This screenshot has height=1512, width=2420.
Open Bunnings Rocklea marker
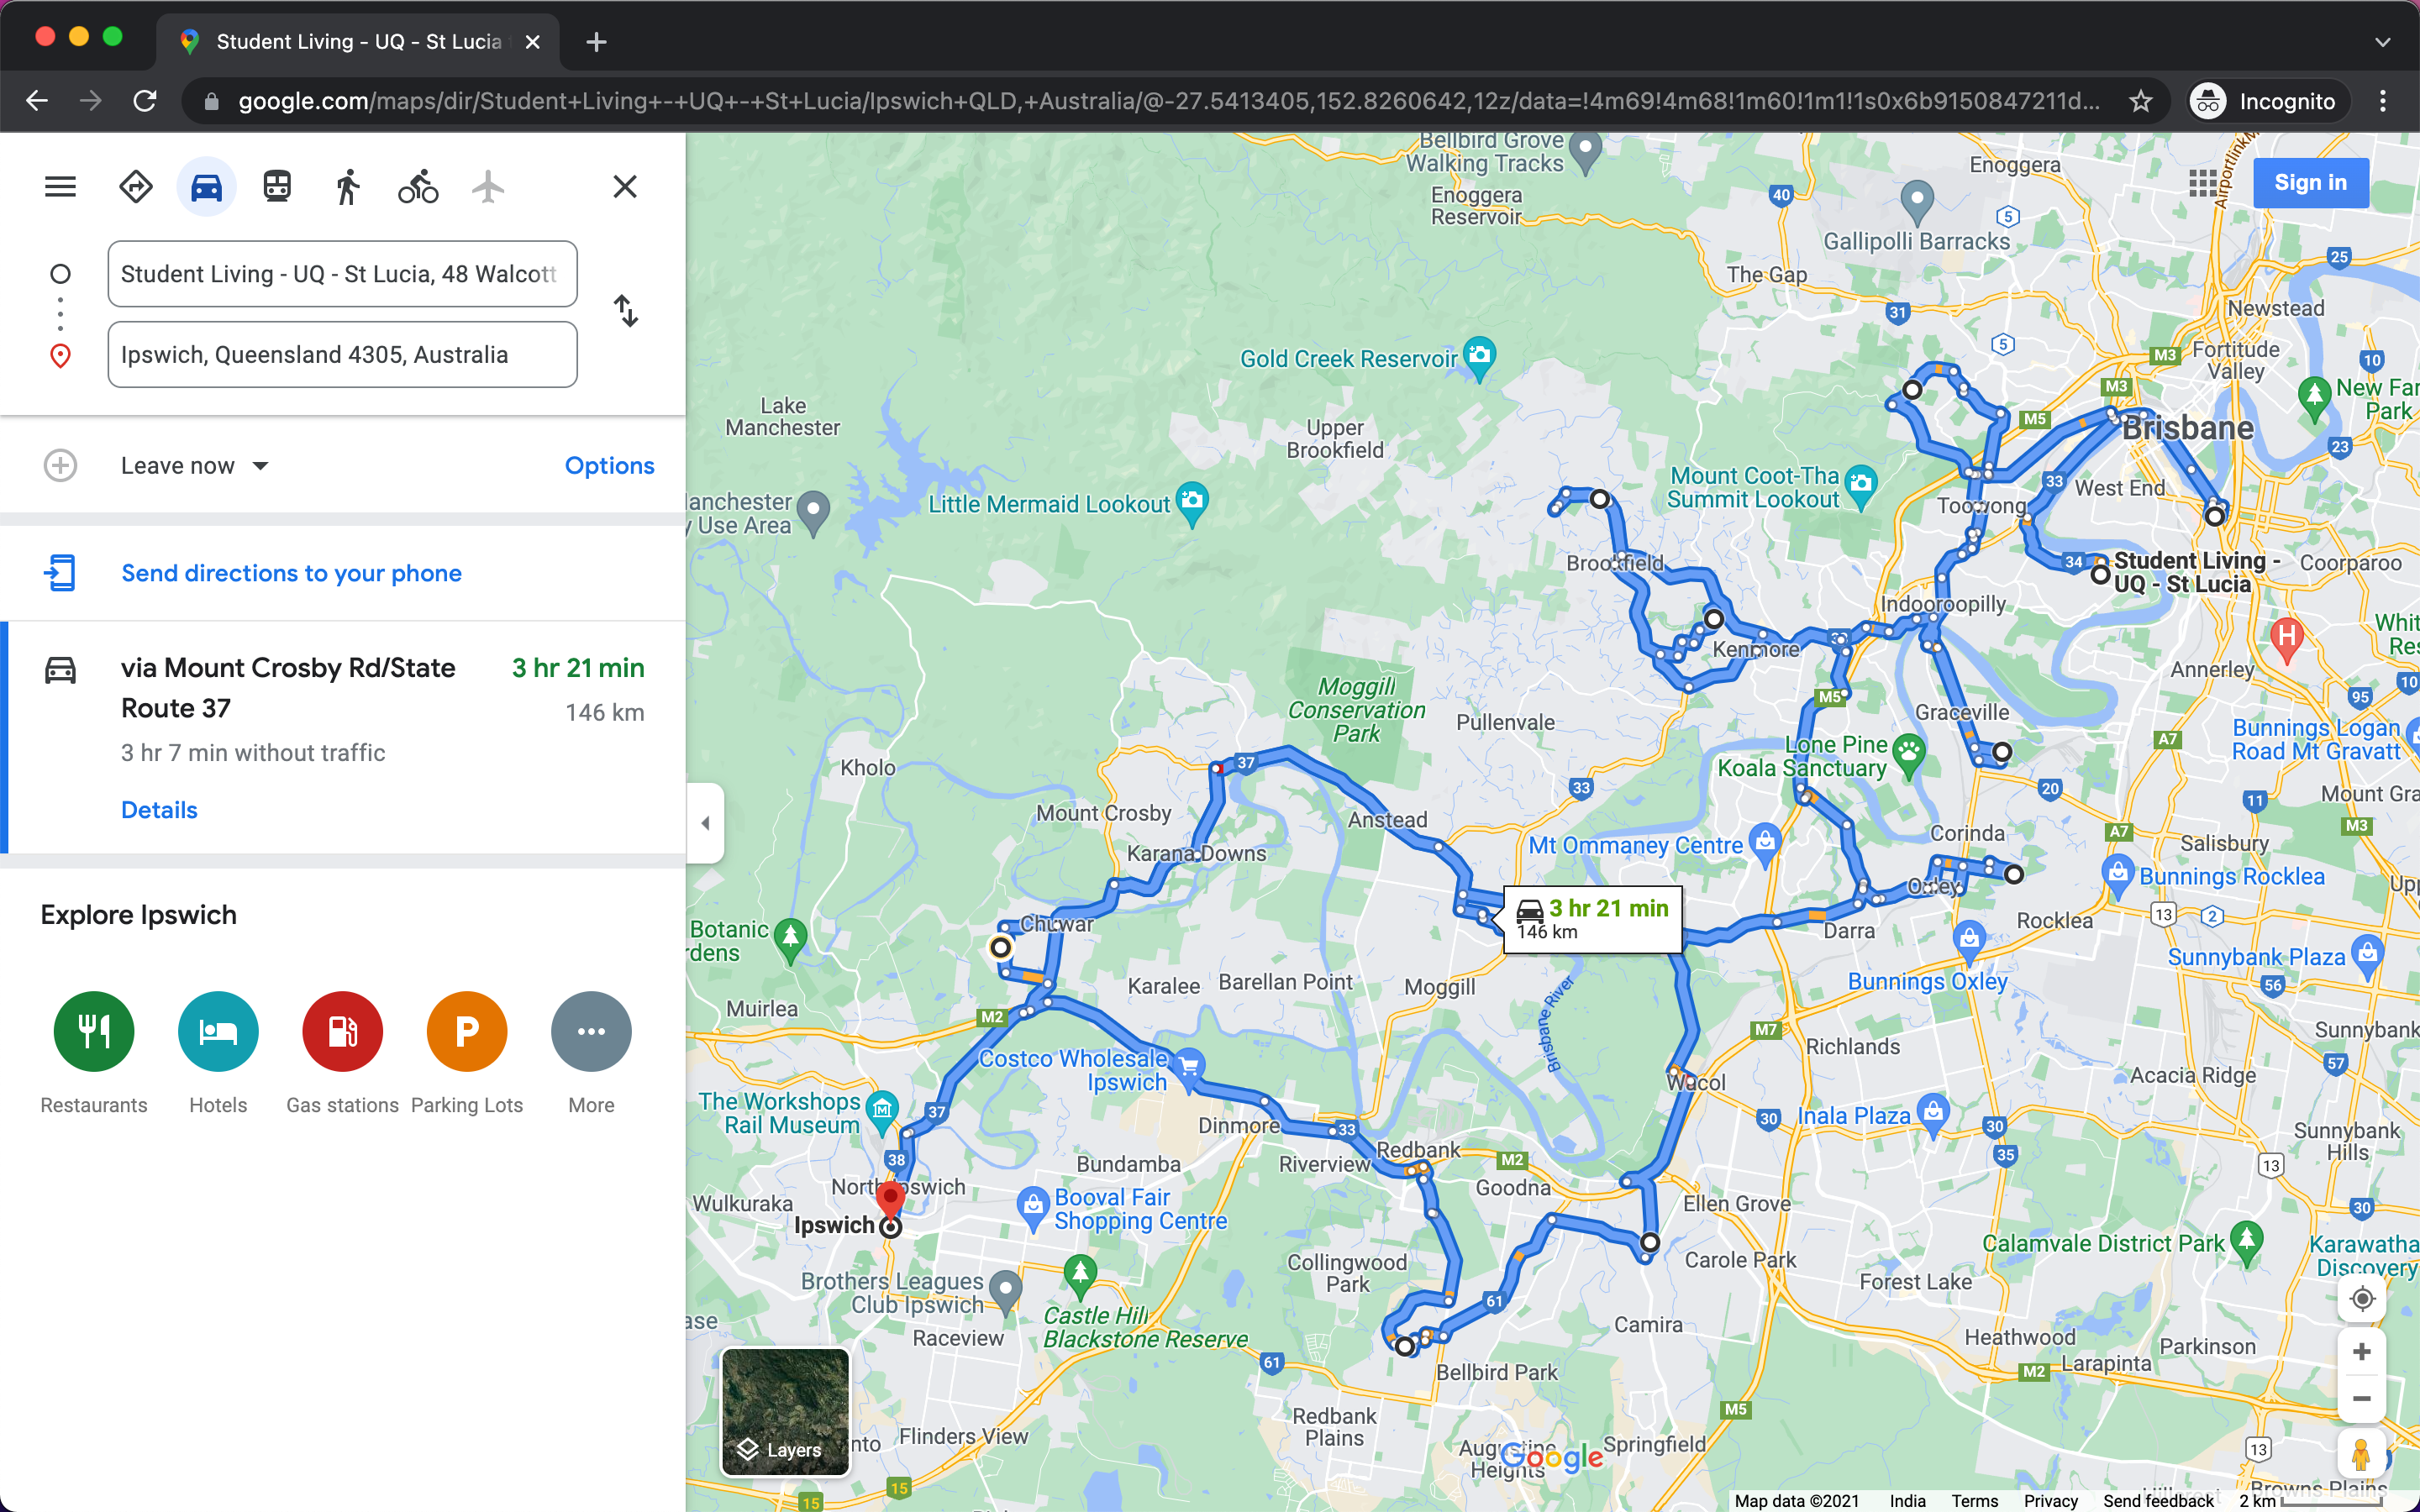tap(2118, 874)
